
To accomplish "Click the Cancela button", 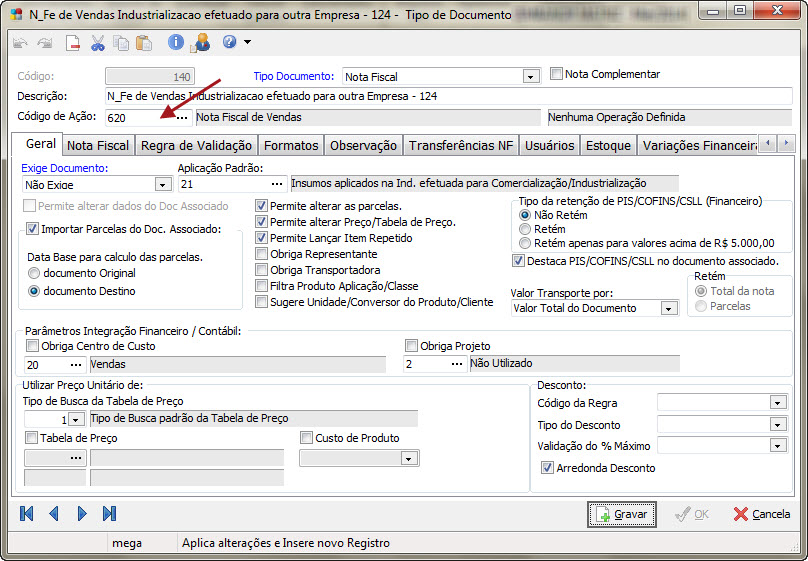I will point(762,514).
